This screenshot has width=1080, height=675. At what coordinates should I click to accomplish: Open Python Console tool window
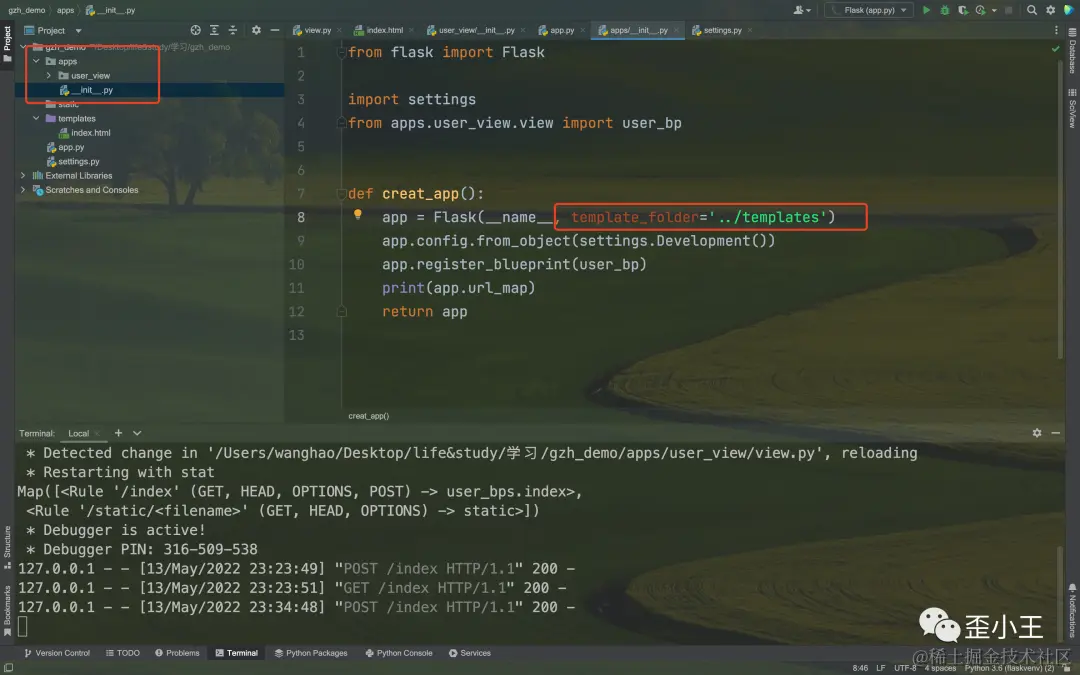[x=399, y=653]
